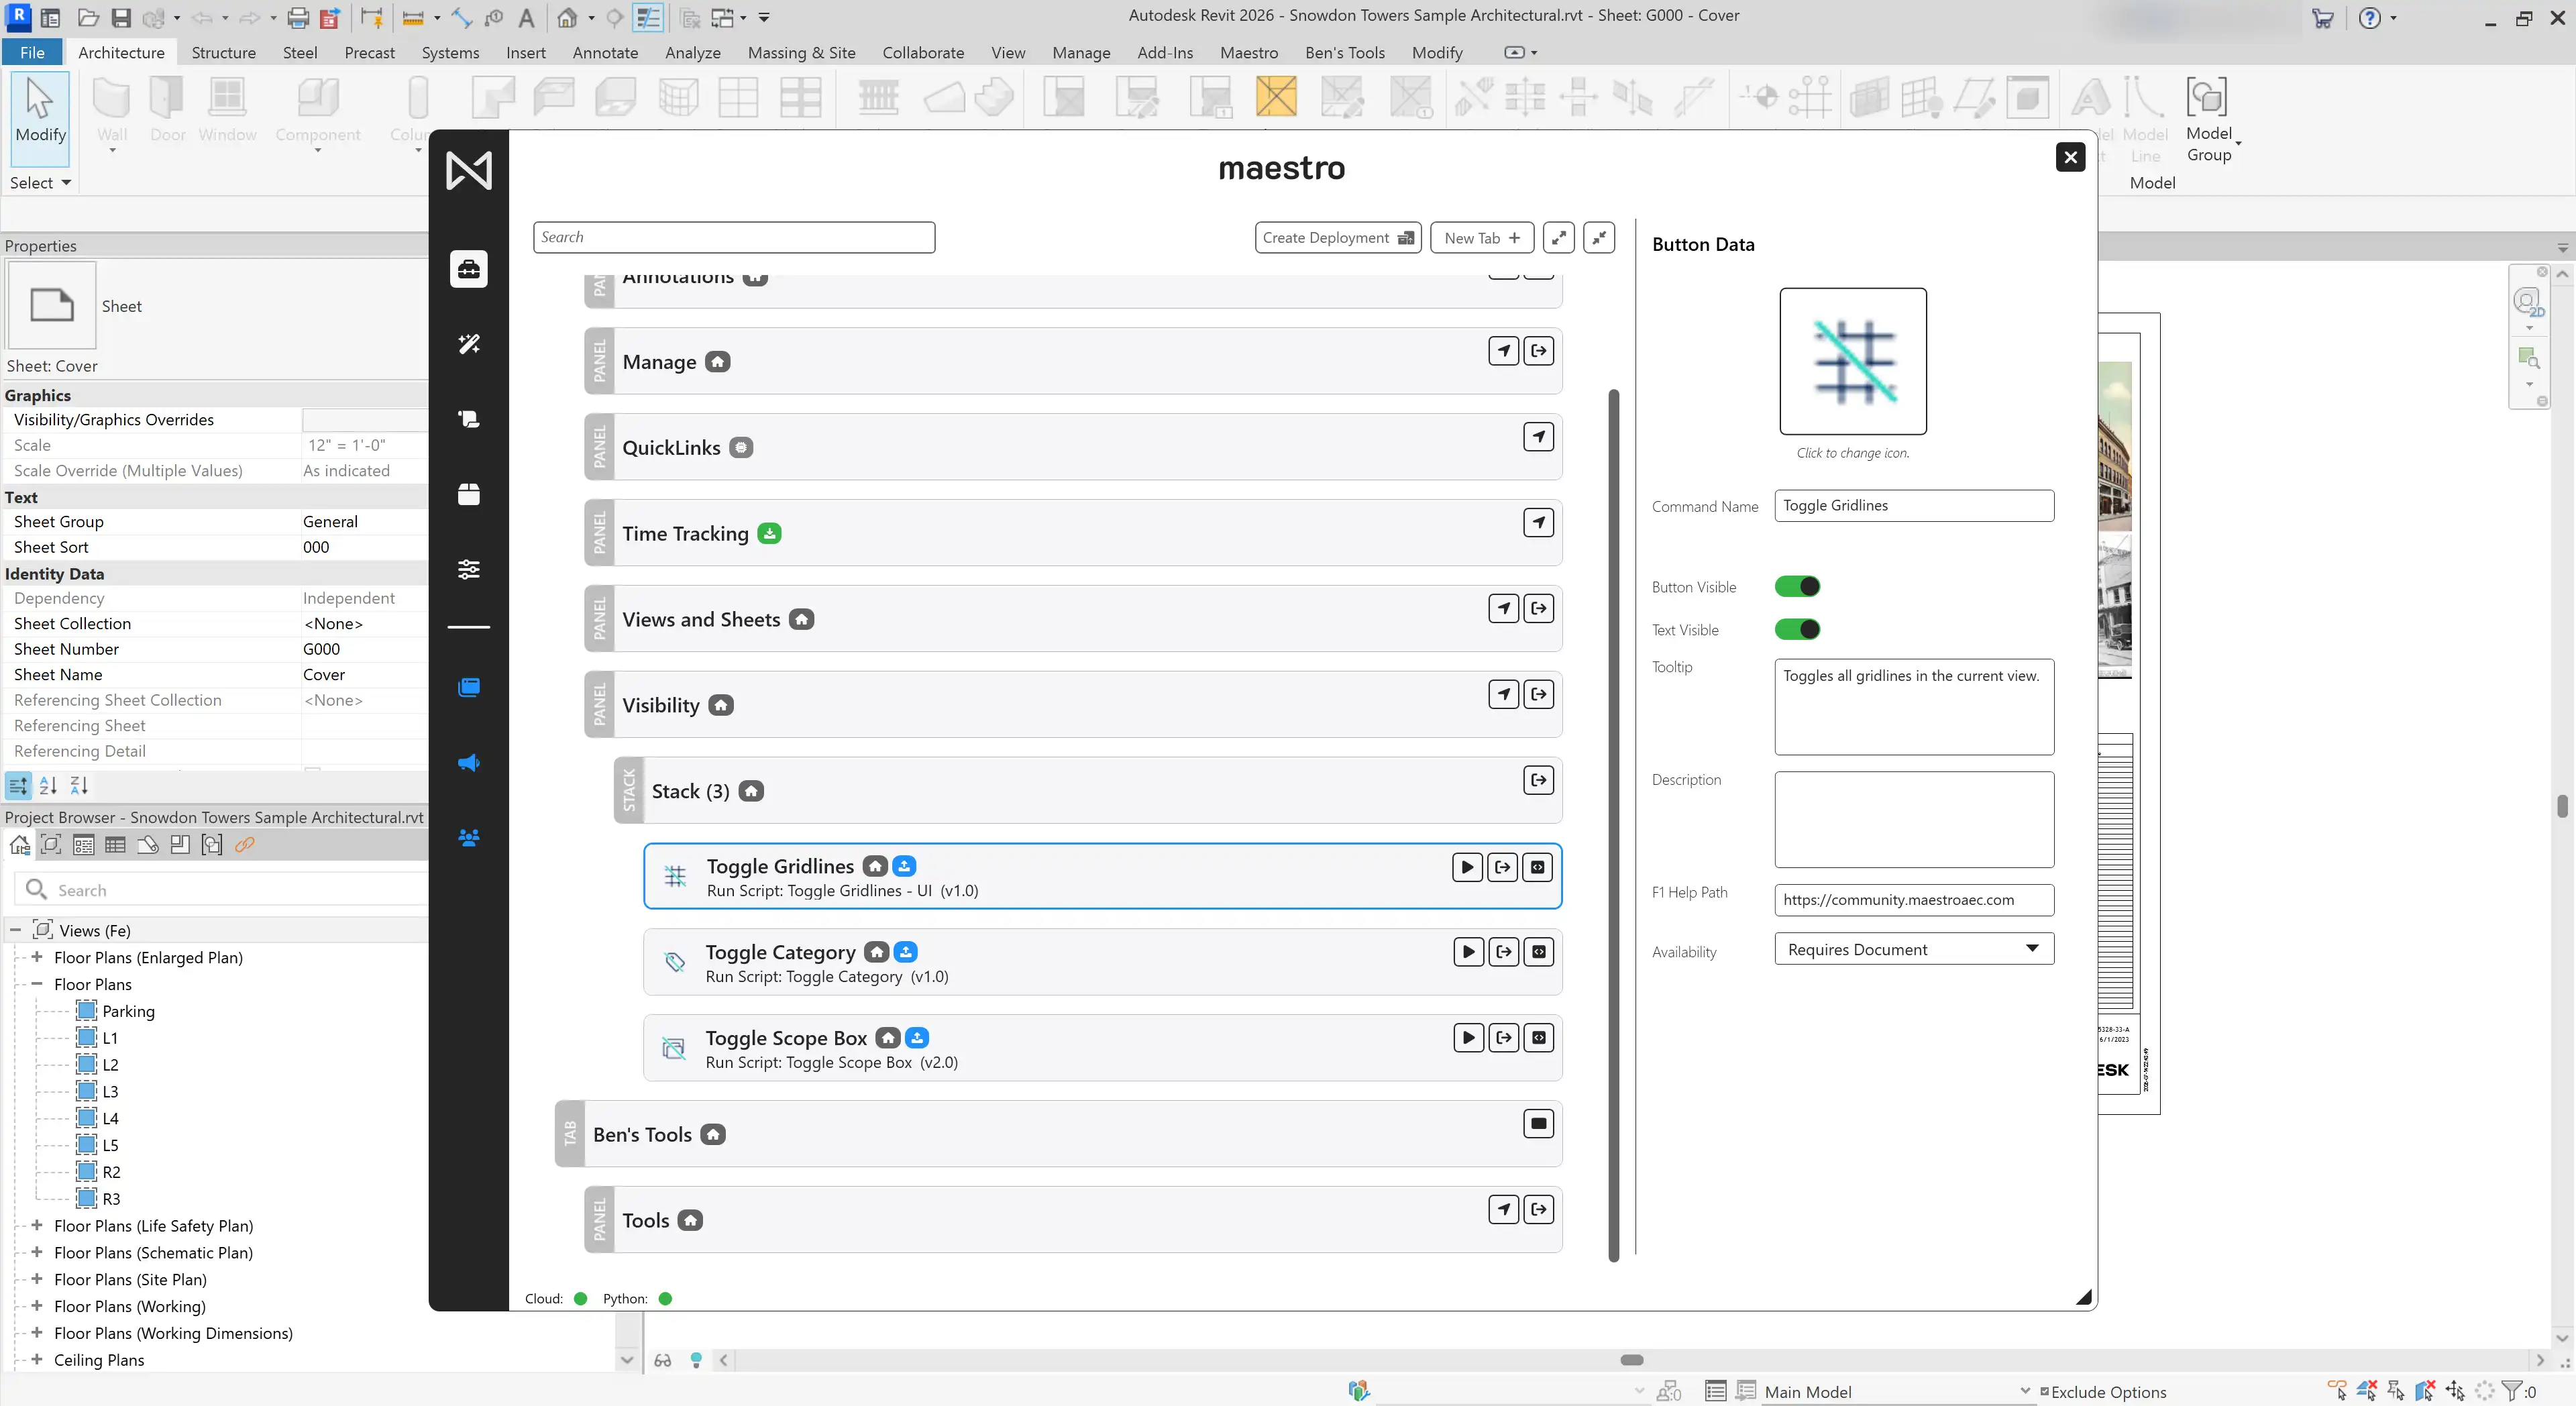Click the expand all arrows button
The width and height of the screenshot is (2576, 1406).
pyautogui.click(x=1558, y=238)
